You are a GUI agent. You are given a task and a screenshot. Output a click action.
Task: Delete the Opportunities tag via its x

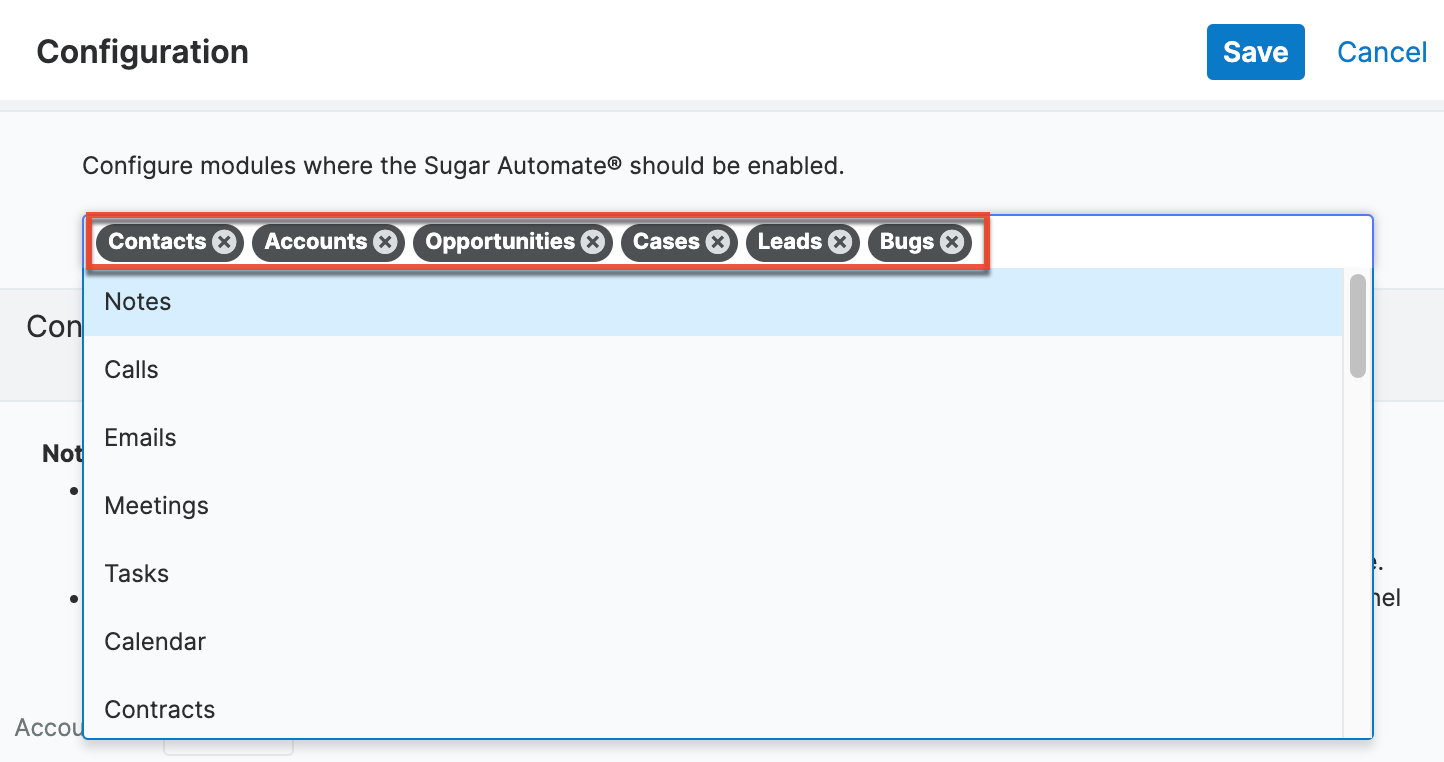593,242
